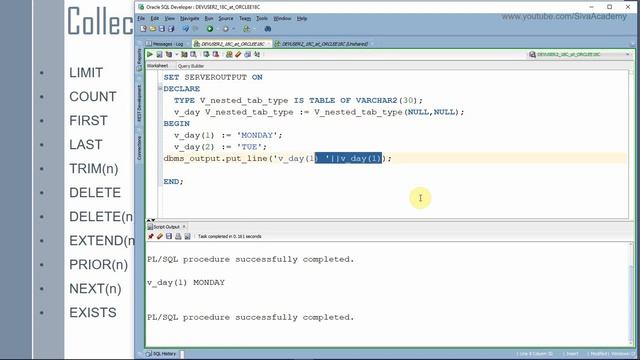Open the DEVUSER2 connection selector combo box

tap(580, 54)
